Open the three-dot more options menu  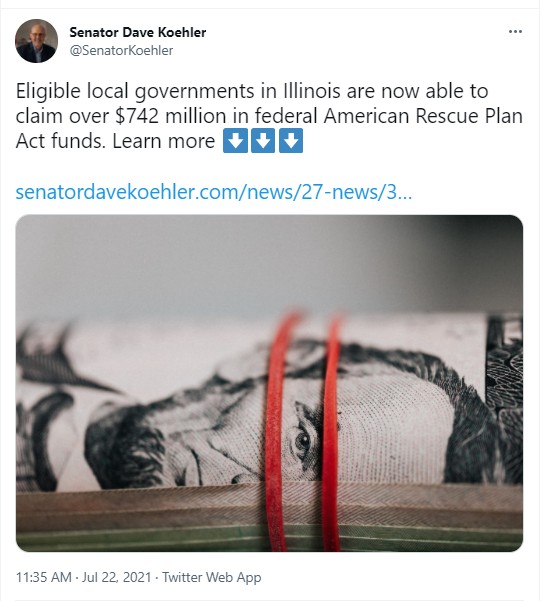[x=515, y=32]
